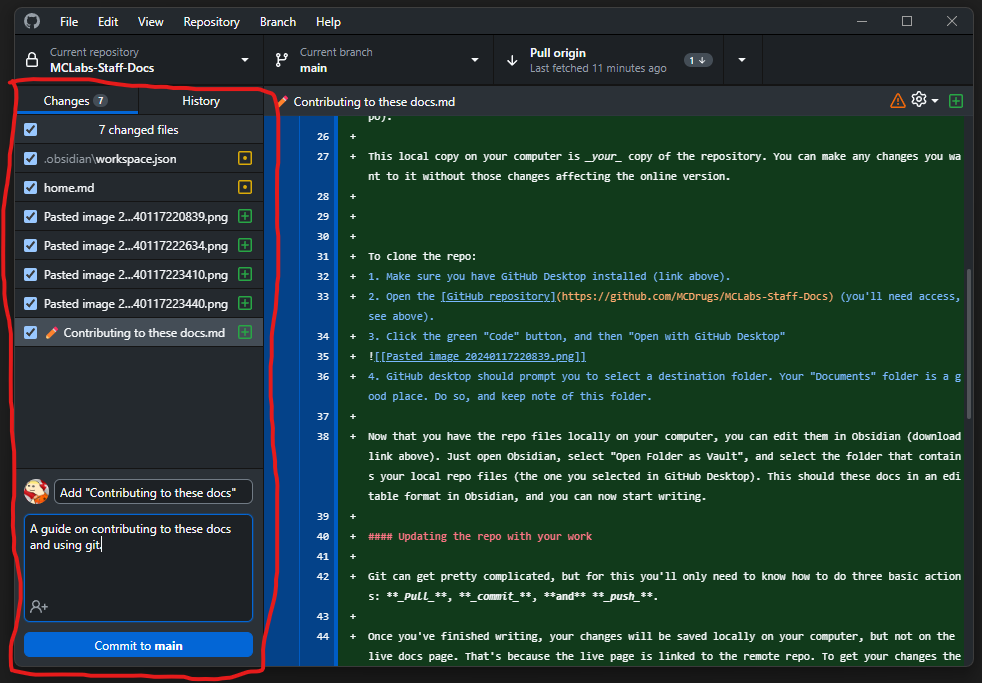
Task: Uncheck the 7 changed files checkbox
Action: pyautogui.click(x=31, y=130)
